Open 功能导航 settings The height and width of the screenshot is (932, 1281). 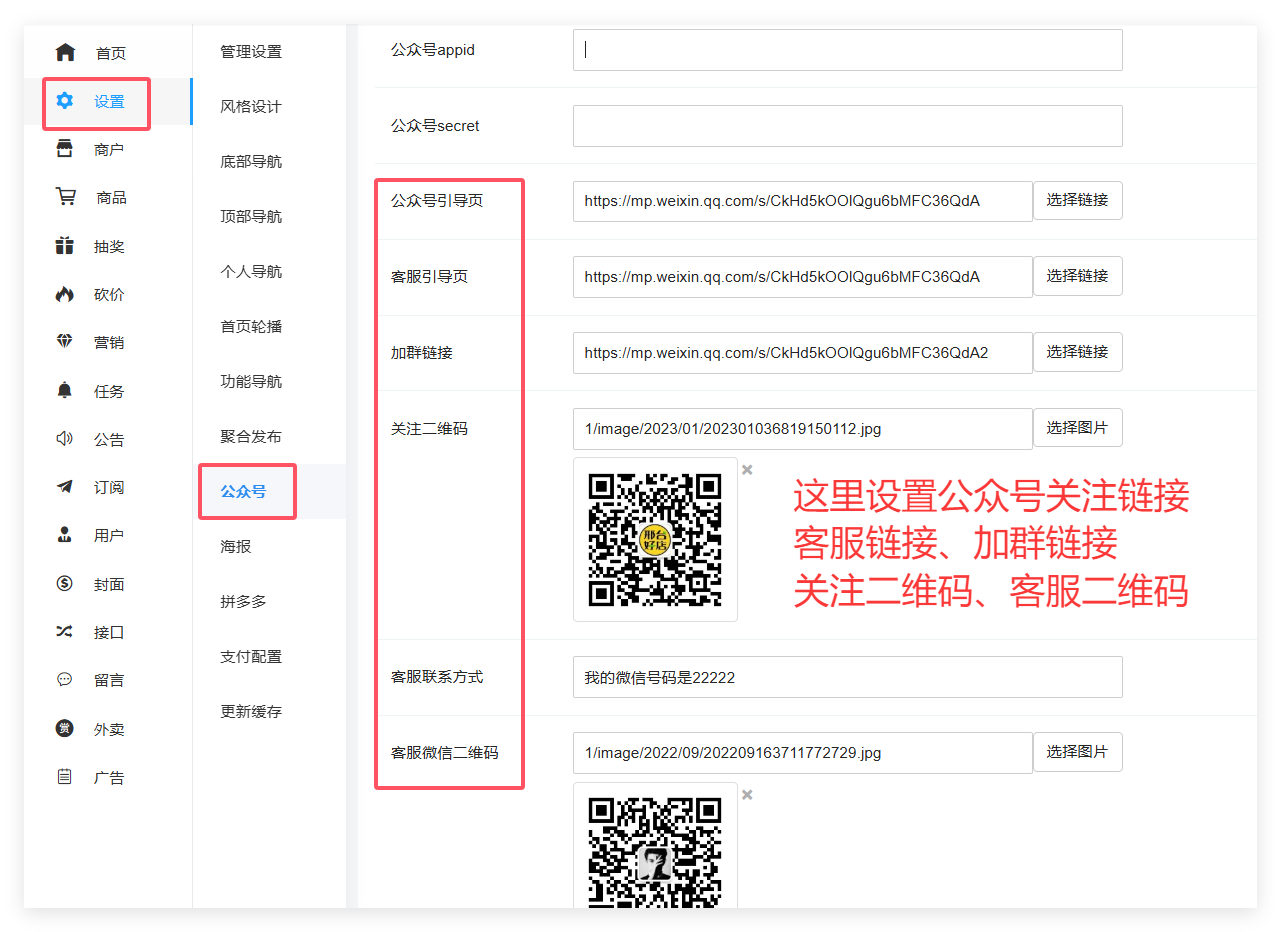tap(251, 382)
